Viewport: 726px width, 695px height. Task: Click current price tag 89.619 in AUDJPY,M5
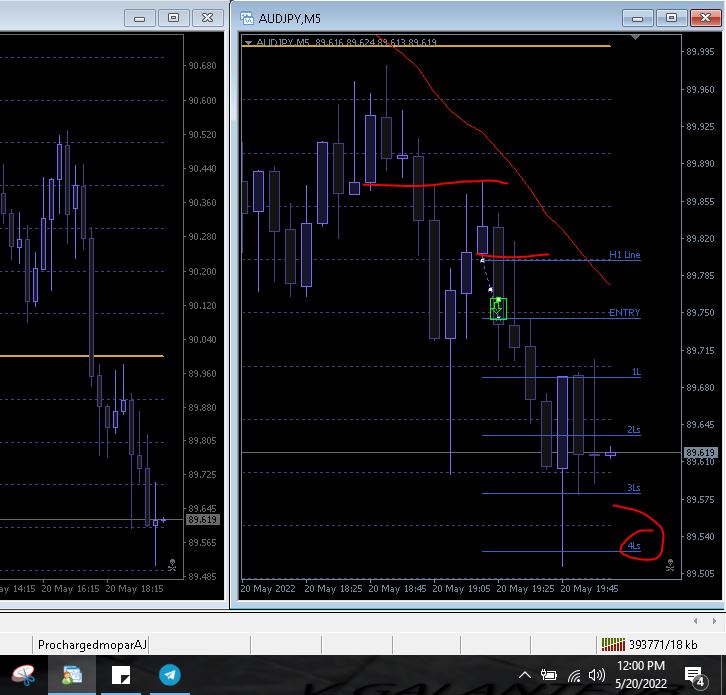point(701,452)
